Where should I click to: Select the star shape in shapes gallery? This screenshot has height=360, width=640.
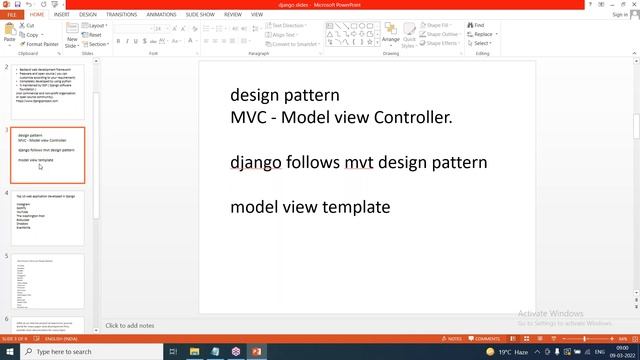[370, 42]
